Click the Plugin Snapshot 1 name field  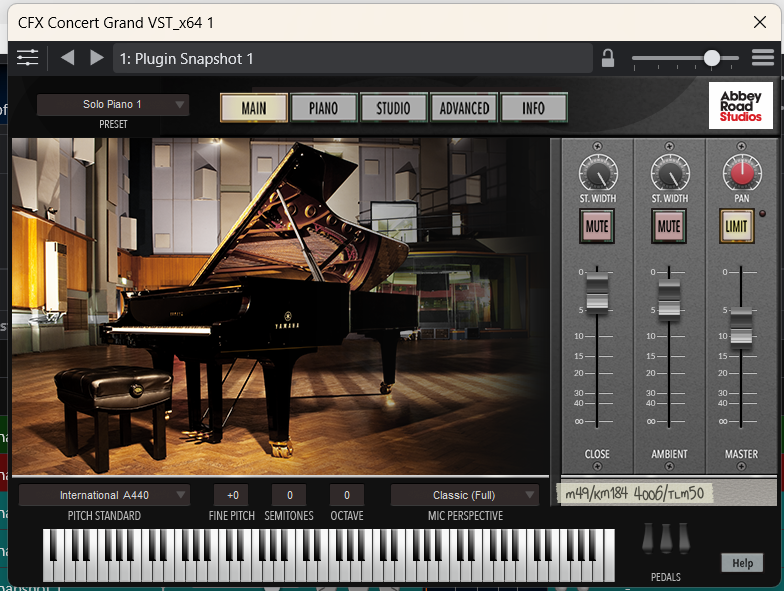click(352, 58)
